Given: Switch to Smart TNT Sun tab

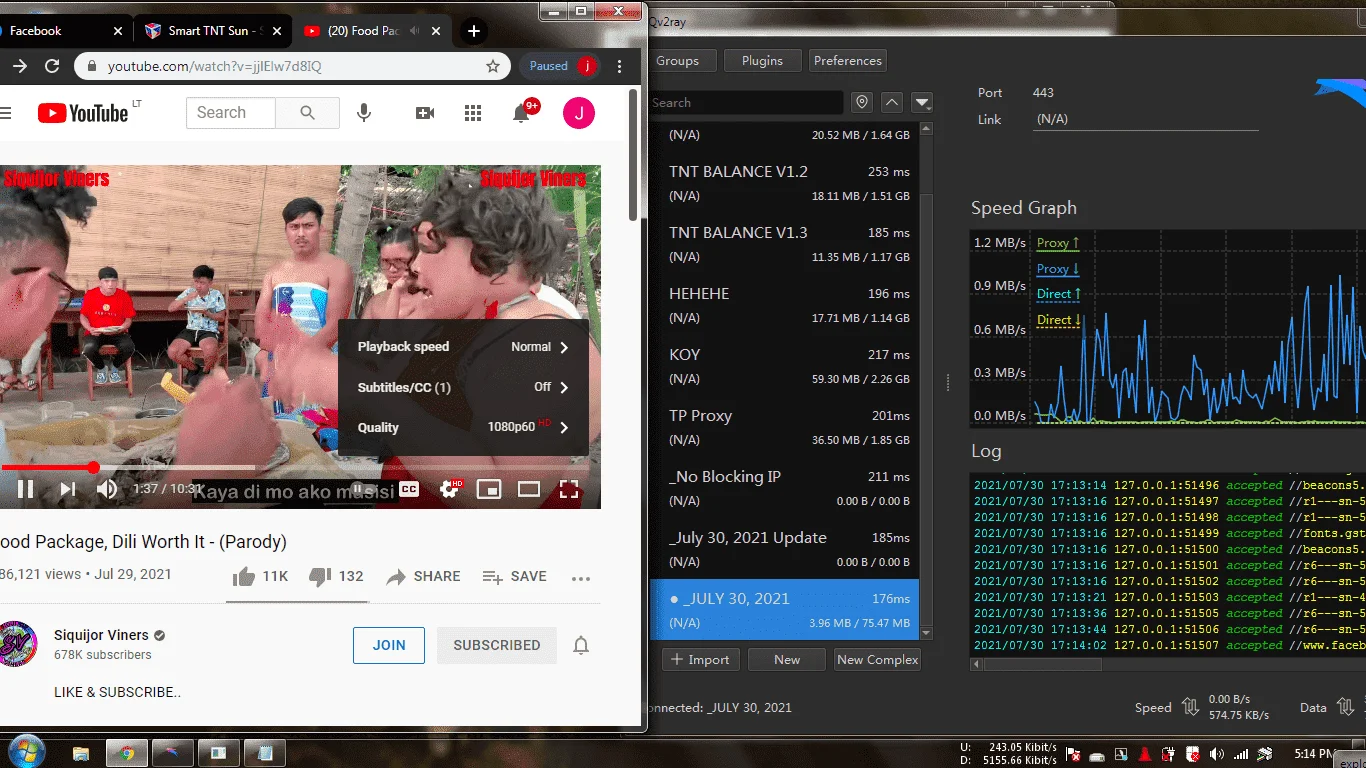Looking at the screenshot, I should [x=213, y=31].
